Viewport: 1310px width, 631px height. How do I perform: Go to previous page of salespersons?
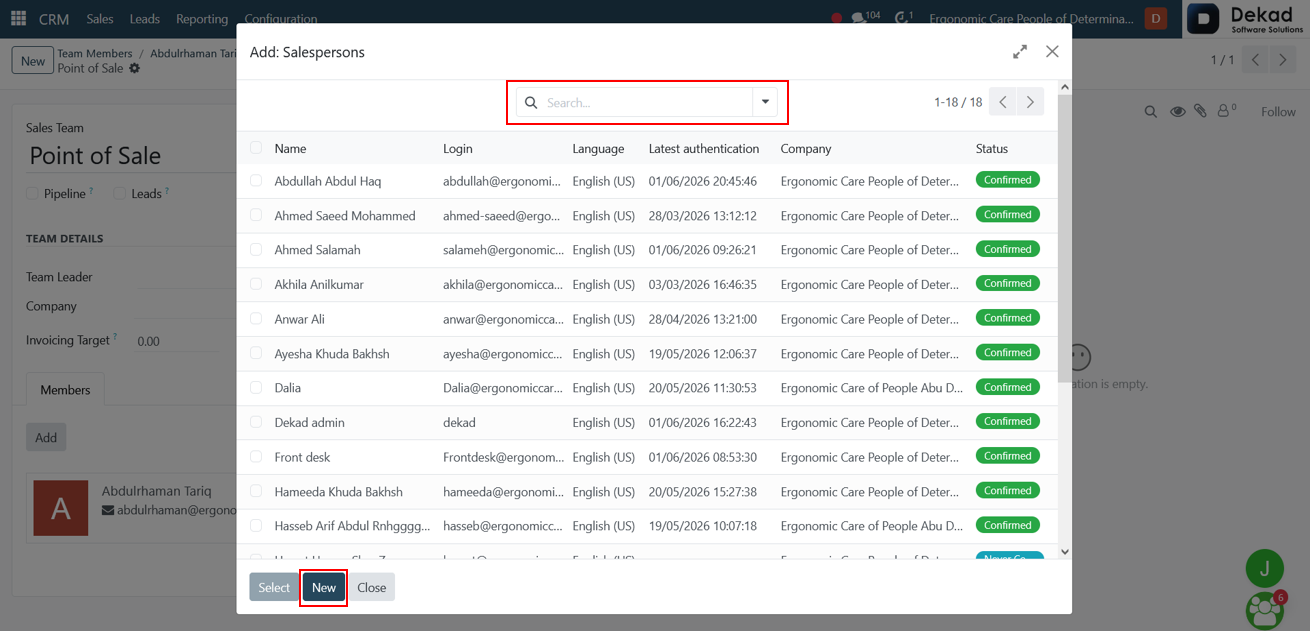[x=1003, y=102]
